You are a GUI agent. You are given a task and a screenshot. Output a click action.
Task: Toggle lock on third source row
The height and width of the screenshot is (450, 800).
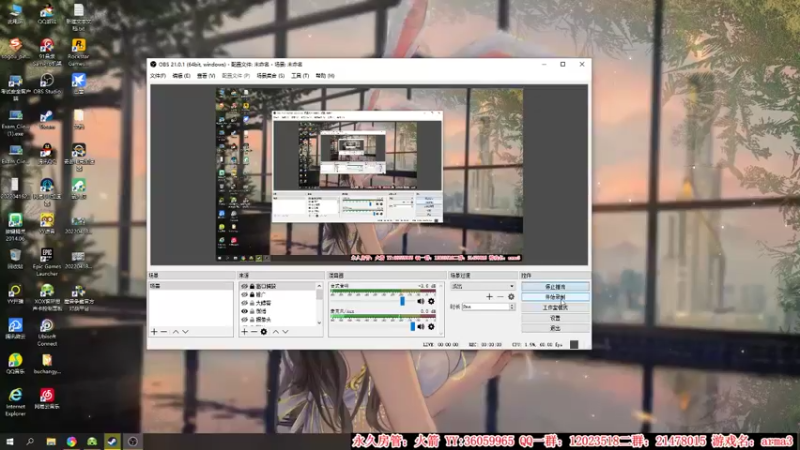[x=252, y=303]
